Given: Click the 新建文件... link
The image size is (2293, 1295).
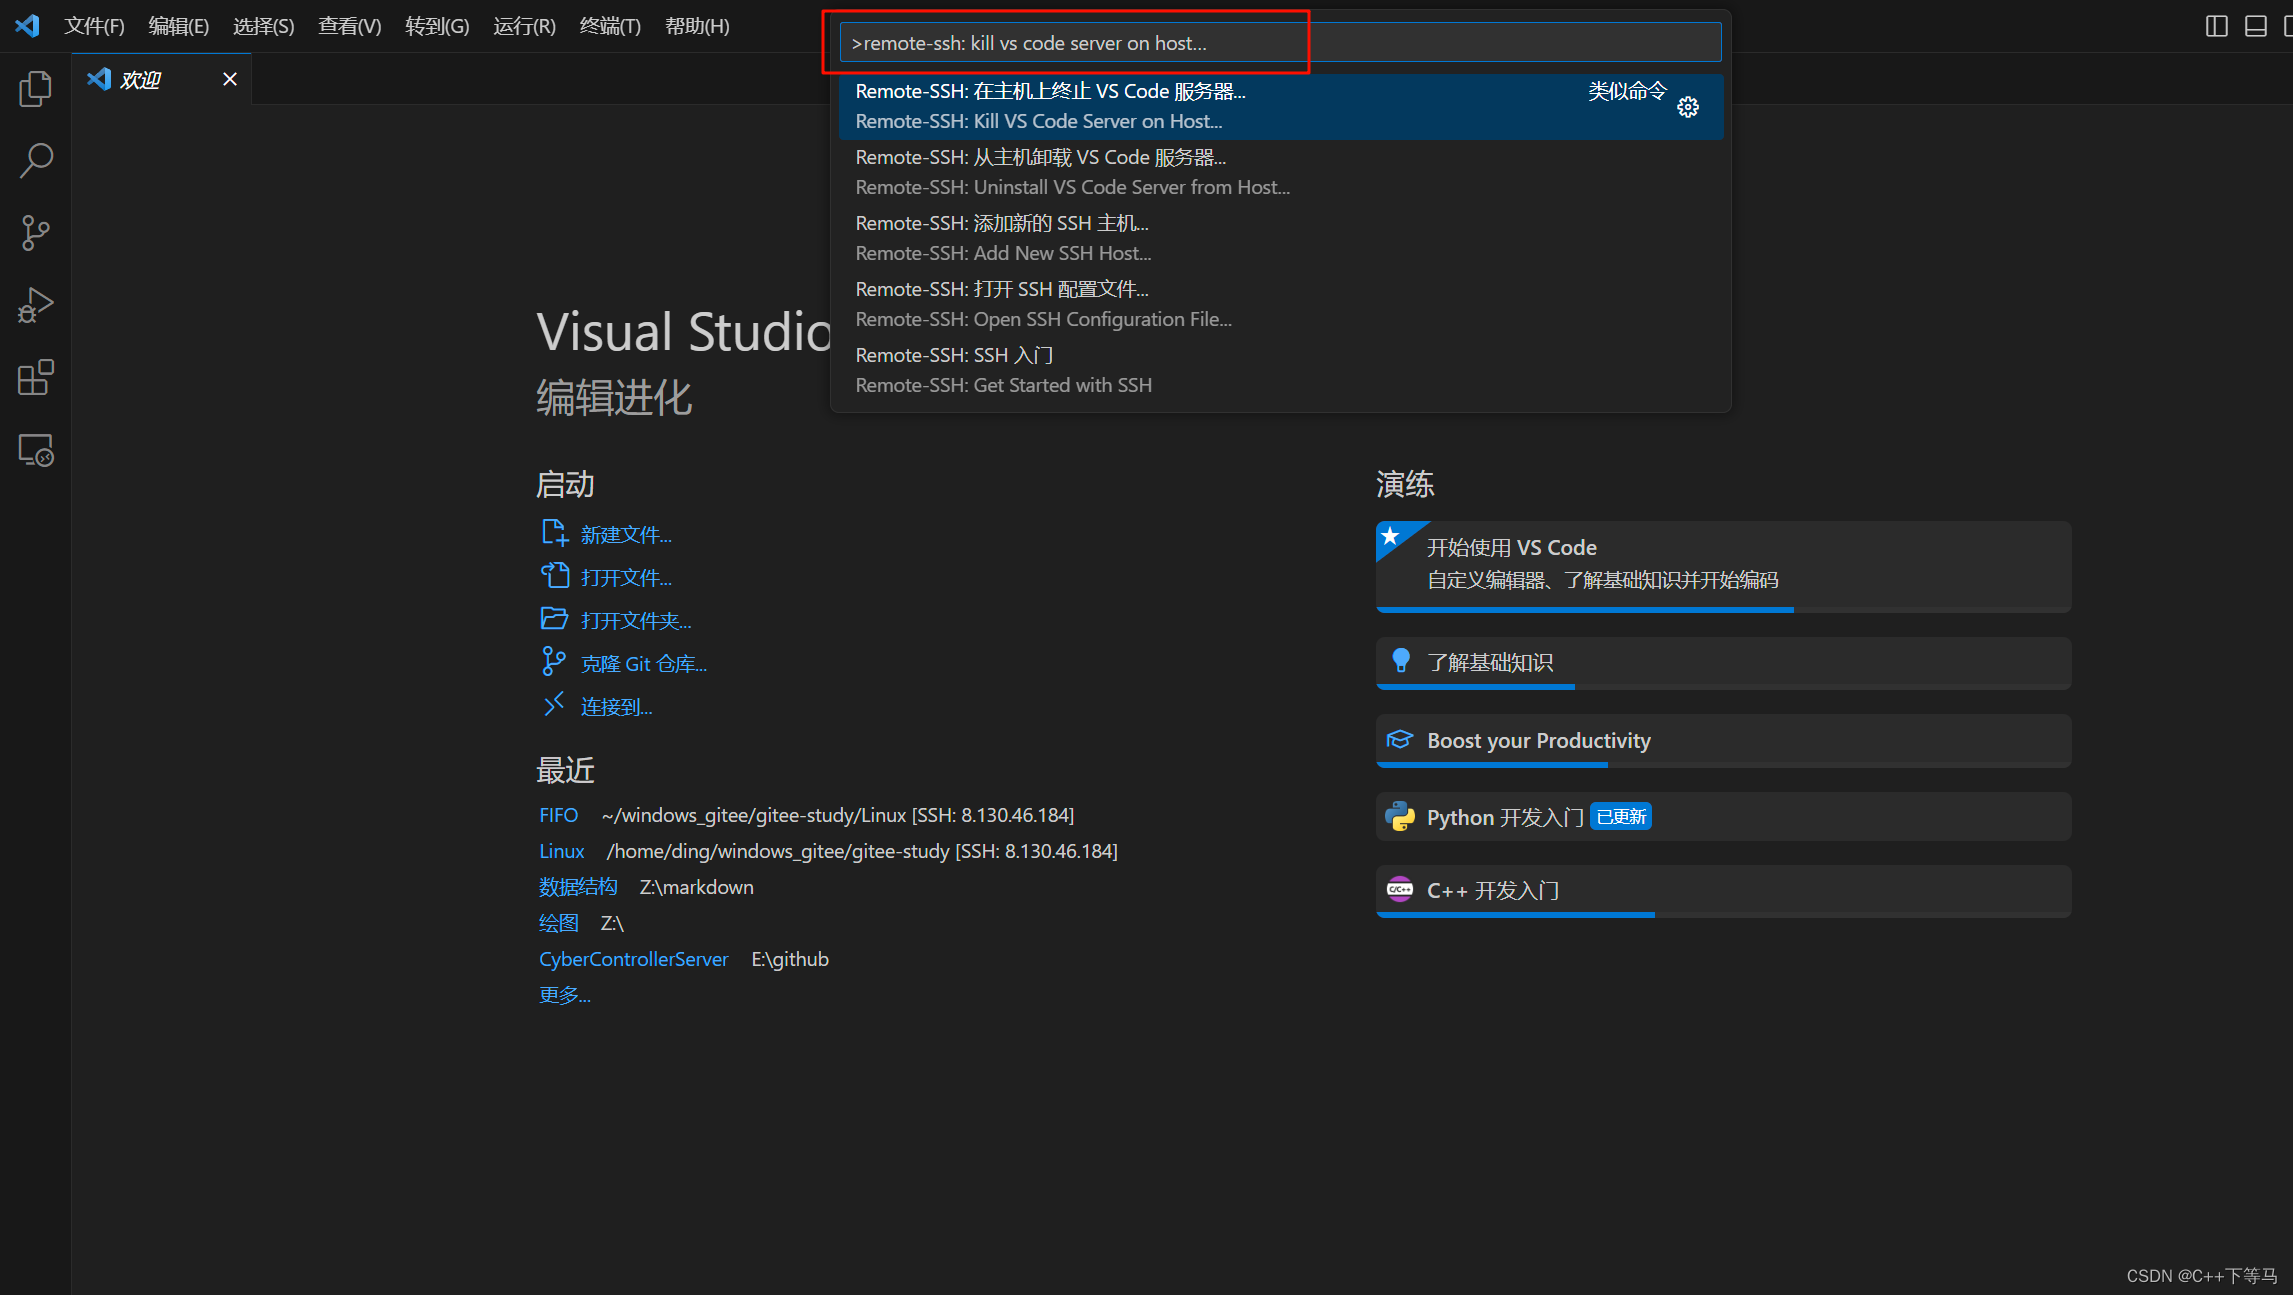Looking at the screenshot, I should click(x=626, y=535).
